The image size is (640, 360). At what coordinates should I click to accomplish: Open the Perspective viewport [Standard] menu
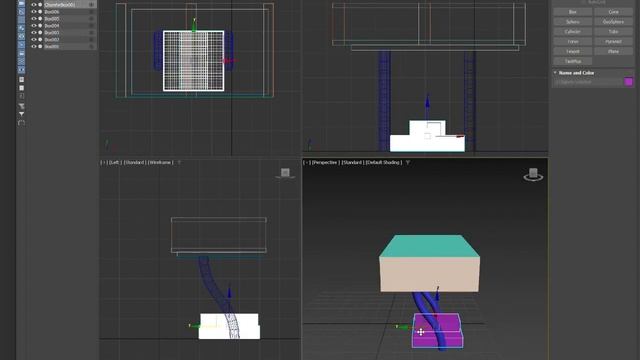coord(352,162)
